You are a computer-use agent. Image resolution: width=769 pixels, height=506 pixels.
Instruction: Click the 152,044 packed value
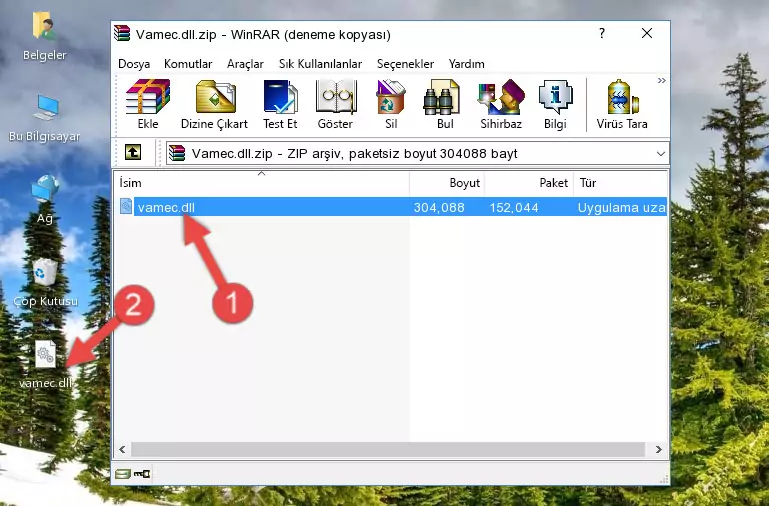pos(514,207)
